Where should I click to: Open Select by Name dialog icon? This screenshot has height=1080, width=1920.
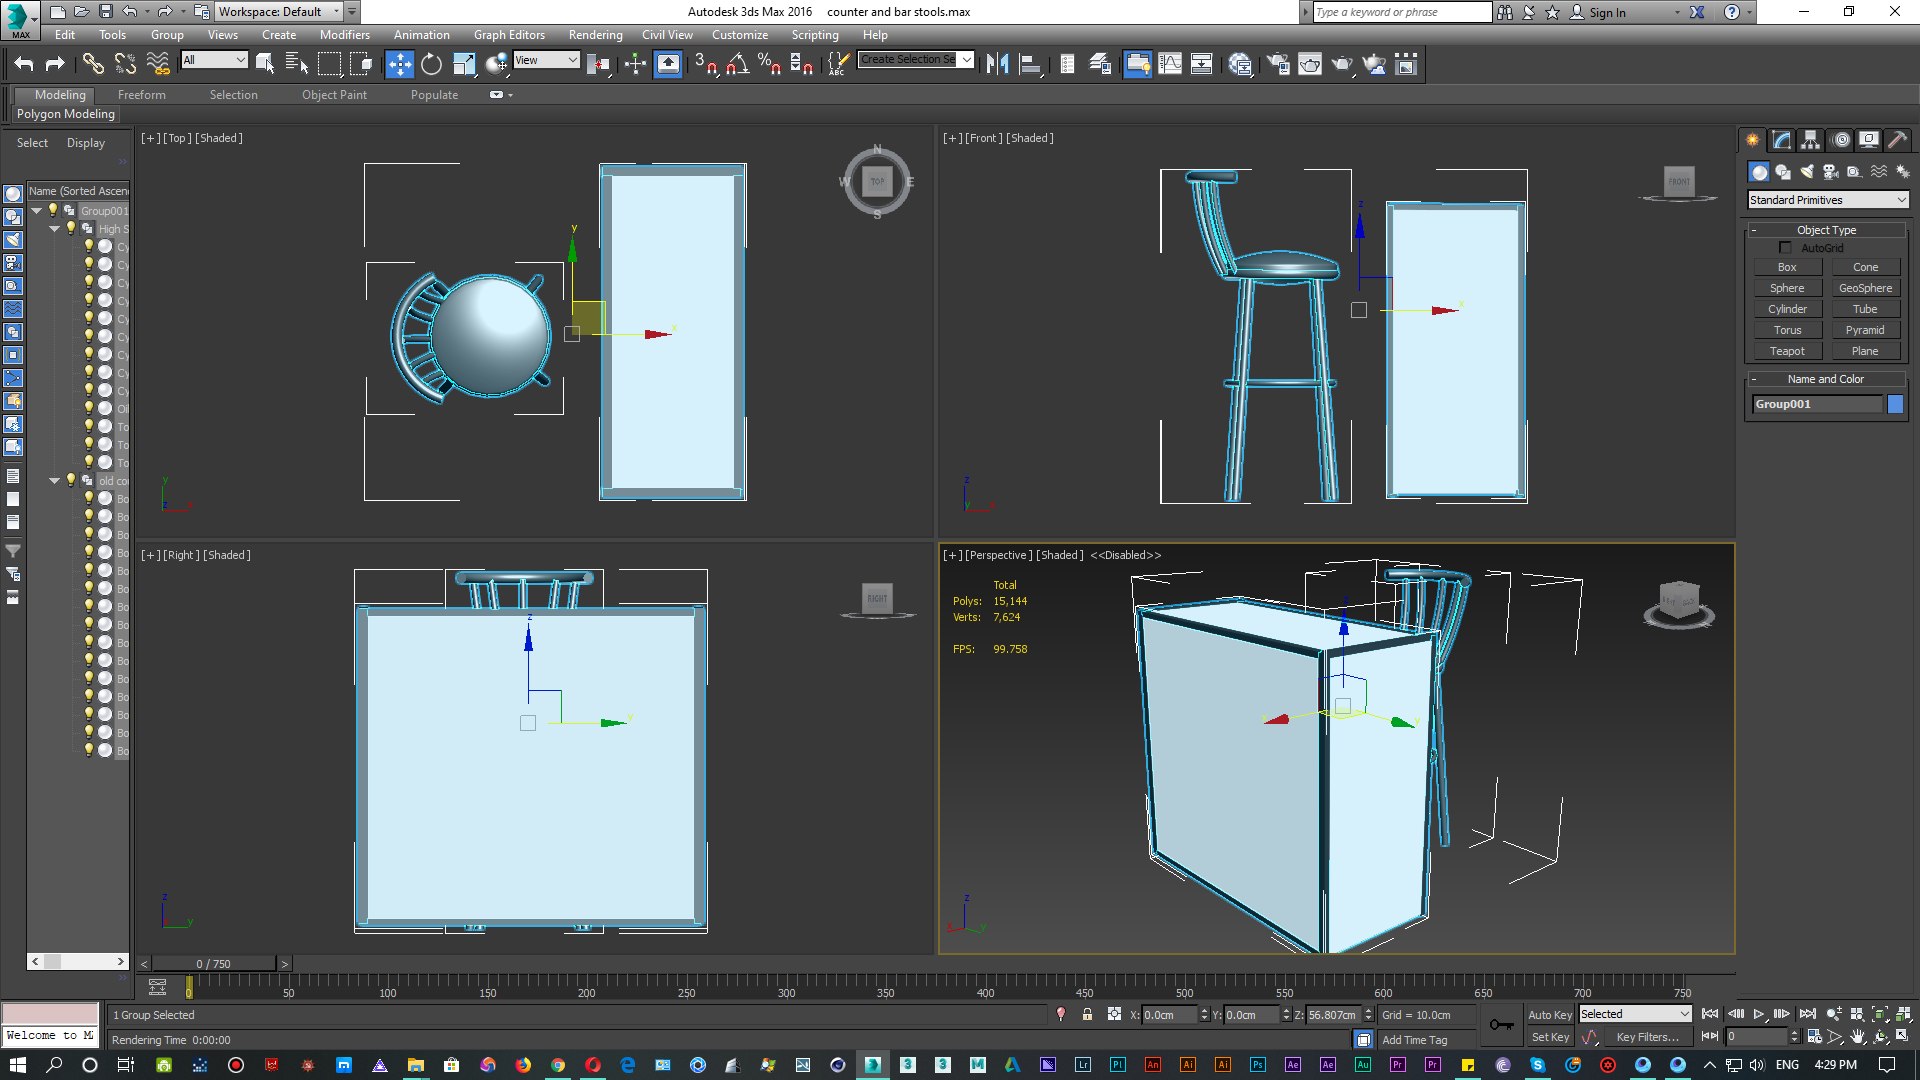297,65
